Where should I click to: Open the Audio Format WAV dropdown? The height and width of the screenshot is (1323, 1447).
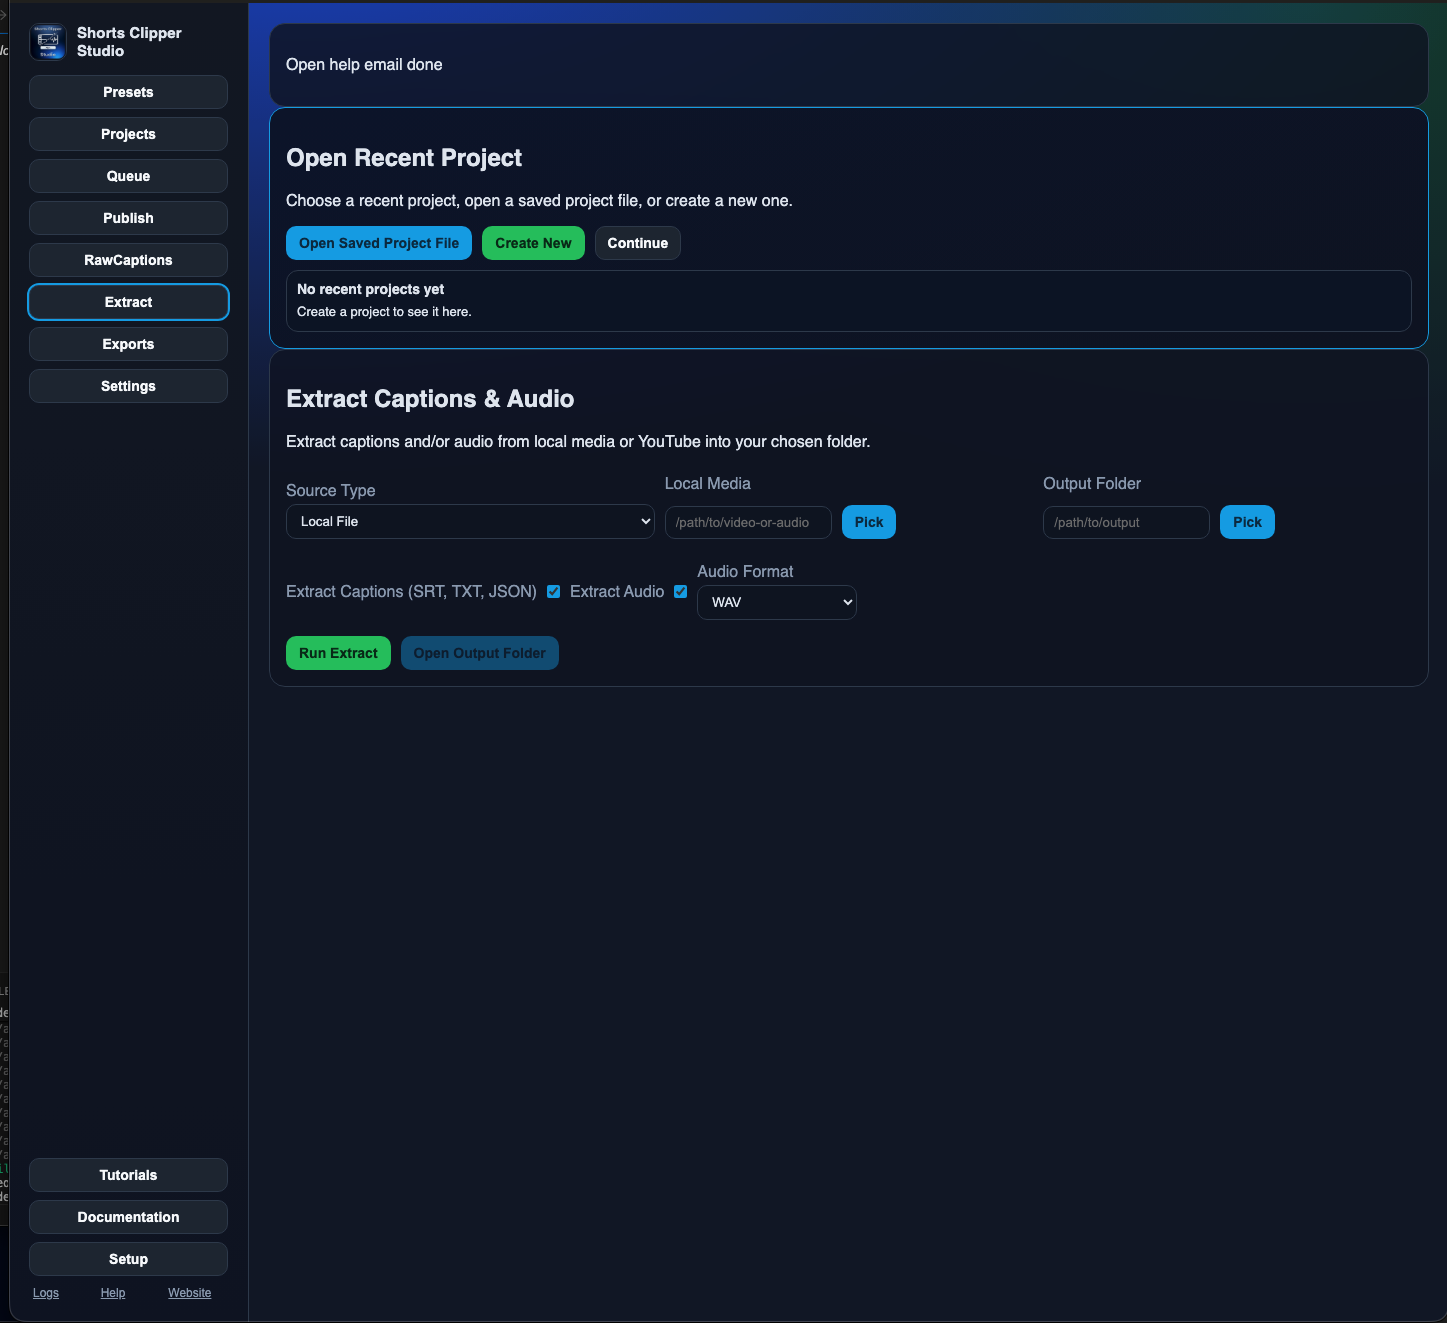click(x=777, y=602)
